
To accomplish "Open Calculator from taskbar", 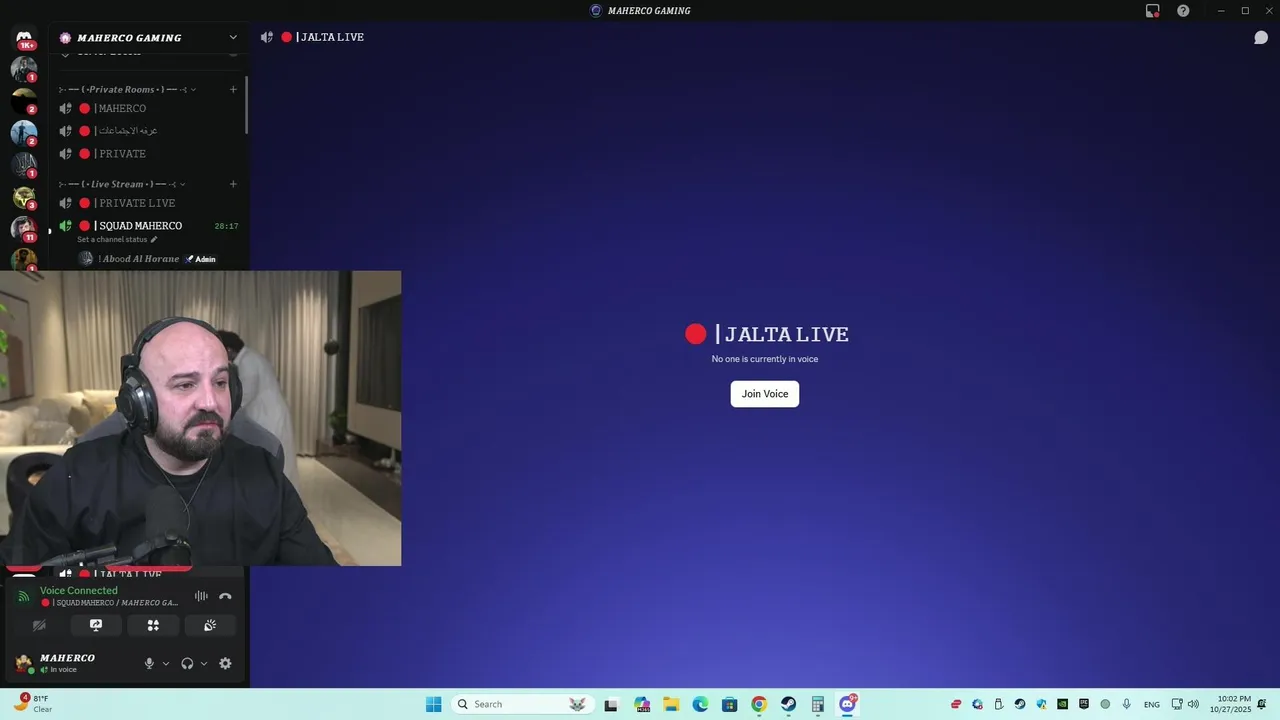I will pyautogui.click(x=818, y=704).
